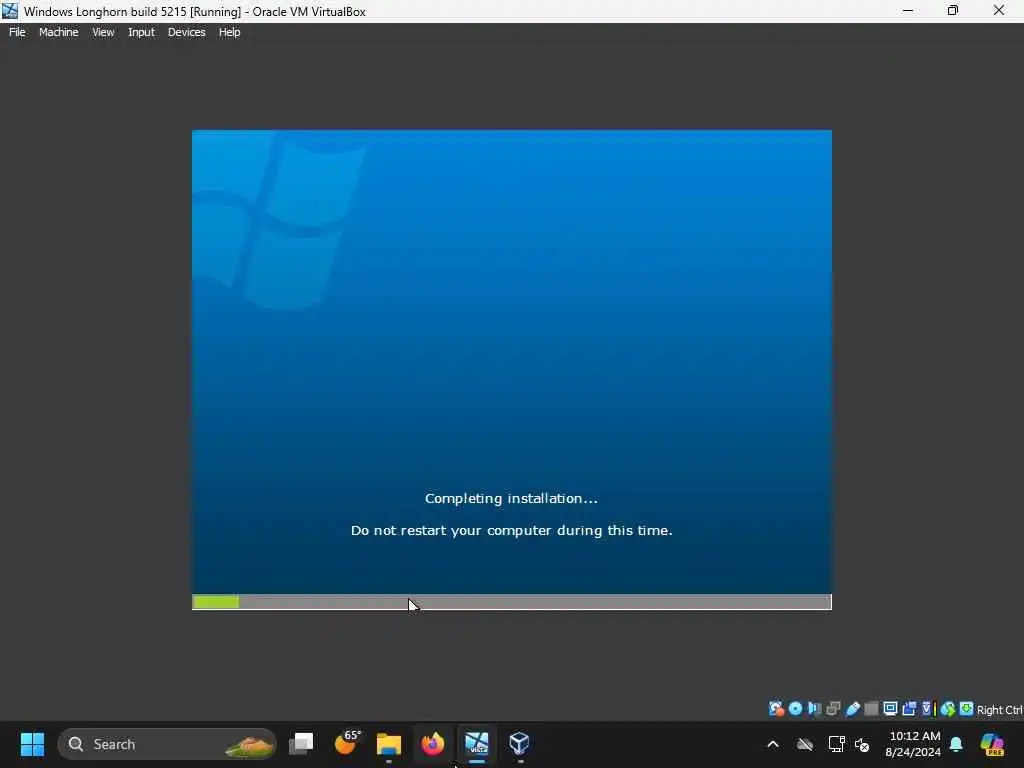Click the USB devices status icon
The image size is (1024, 768).
(852, 709)
